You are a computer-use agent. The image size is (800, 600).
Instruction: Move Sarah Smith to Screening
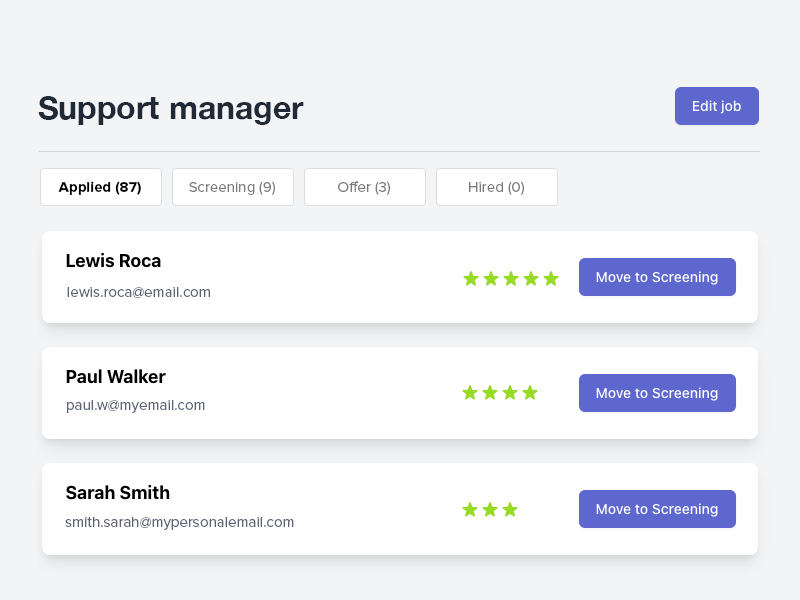tap(657, 509)
